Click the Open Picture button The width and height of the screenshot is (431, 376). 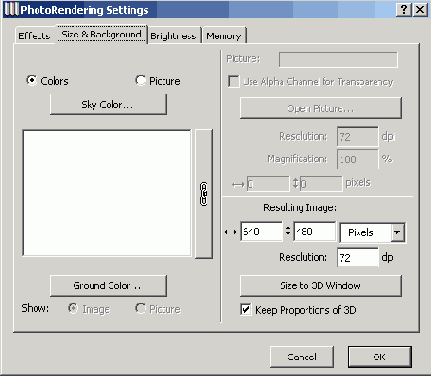(321, 108)
